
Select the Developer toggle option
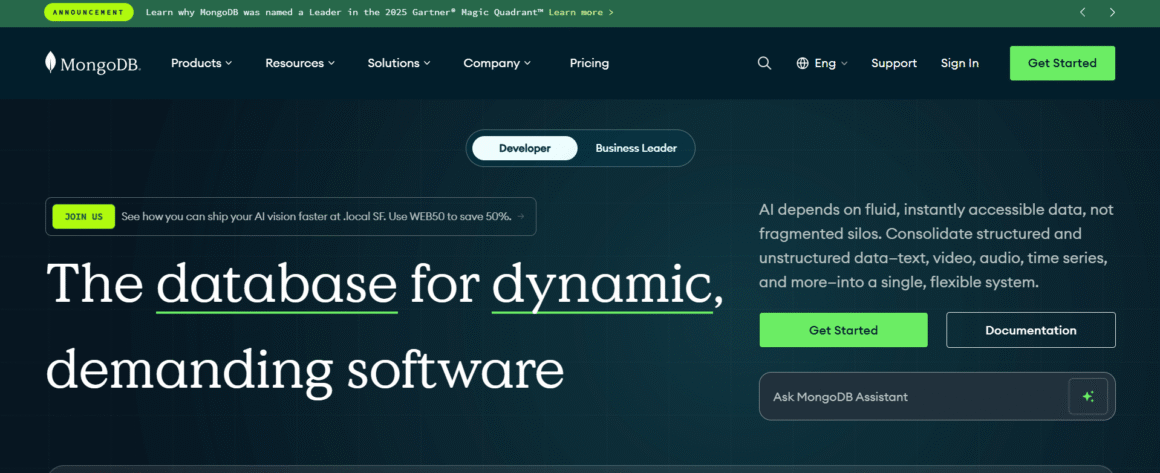coord(525,148)
